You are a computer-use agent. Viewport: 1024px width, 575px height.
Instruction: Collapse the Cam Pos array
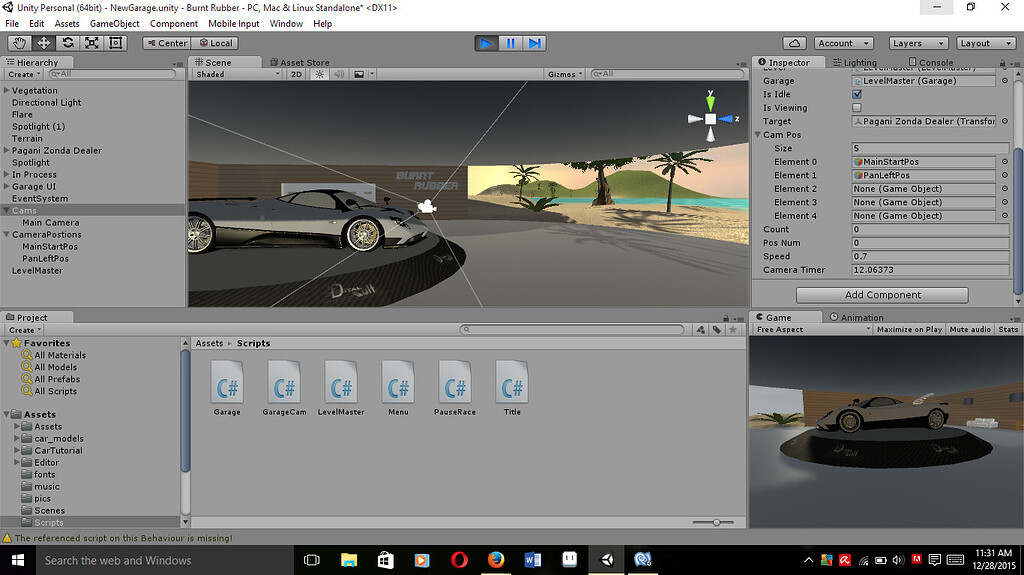tap(758, 135)
